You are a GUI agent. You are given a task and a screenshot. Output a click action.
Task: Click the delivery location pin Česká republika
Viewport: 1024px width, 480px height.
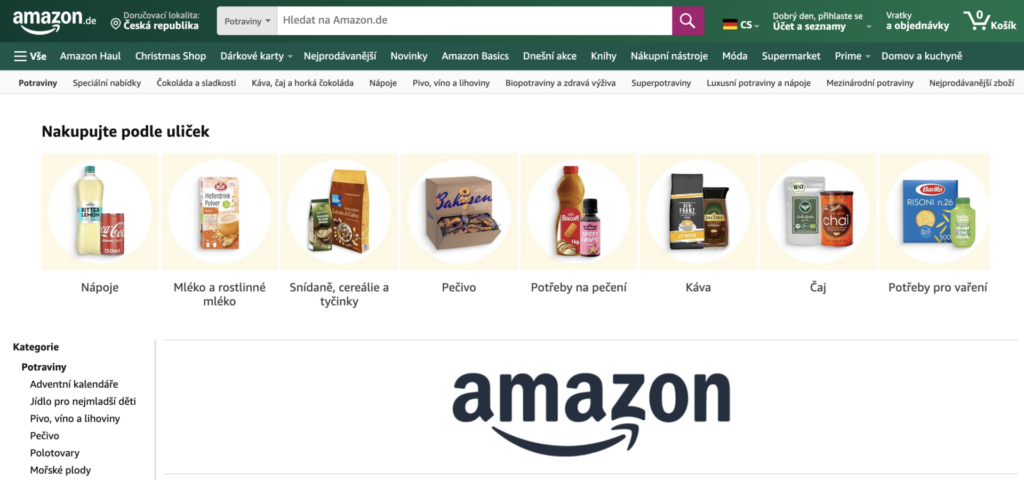155,21
